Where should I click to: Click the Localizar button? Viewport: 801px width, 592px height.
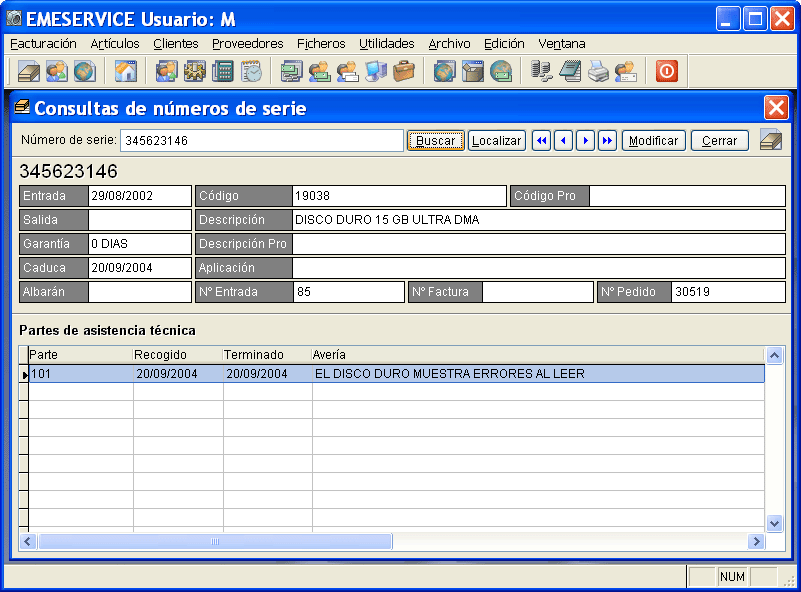pyautogui.click(x=497, y=140)
